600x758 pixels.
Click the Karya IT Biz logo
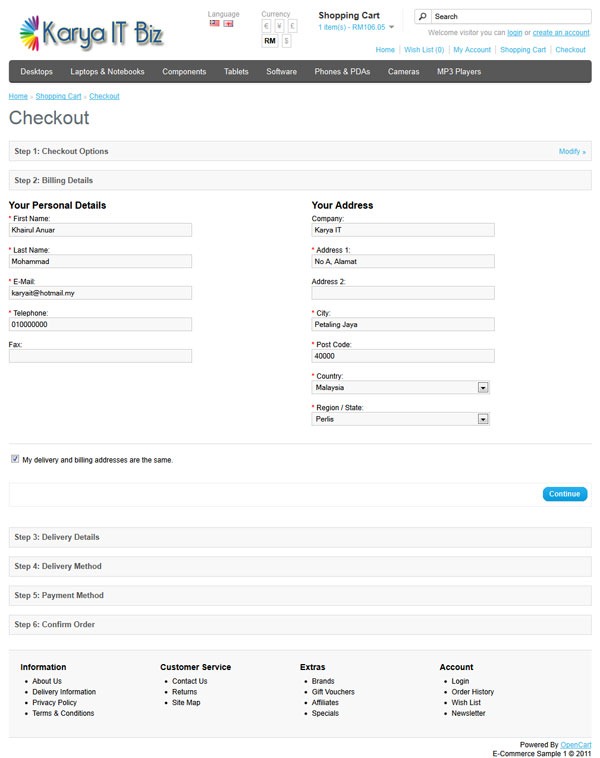92,33
